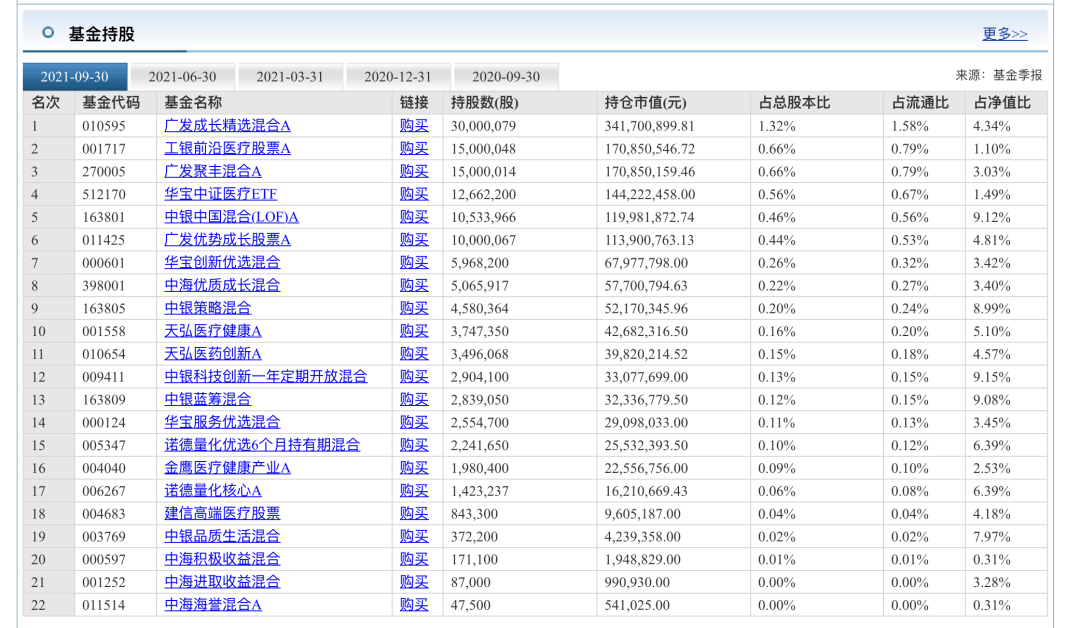The image size is (1080, 628).
Task: Open fund 金鹰医疗健康产业A
Action: (227, 468)
